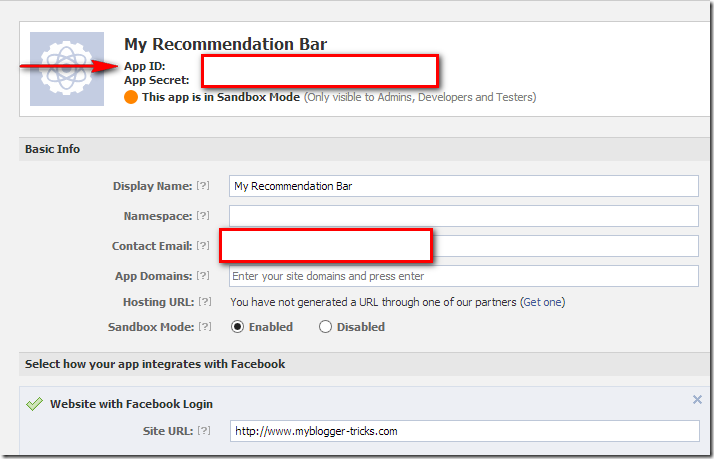Click the App Domains input field
The height and width of the screenshot is (459, 714).
[463, 276]
